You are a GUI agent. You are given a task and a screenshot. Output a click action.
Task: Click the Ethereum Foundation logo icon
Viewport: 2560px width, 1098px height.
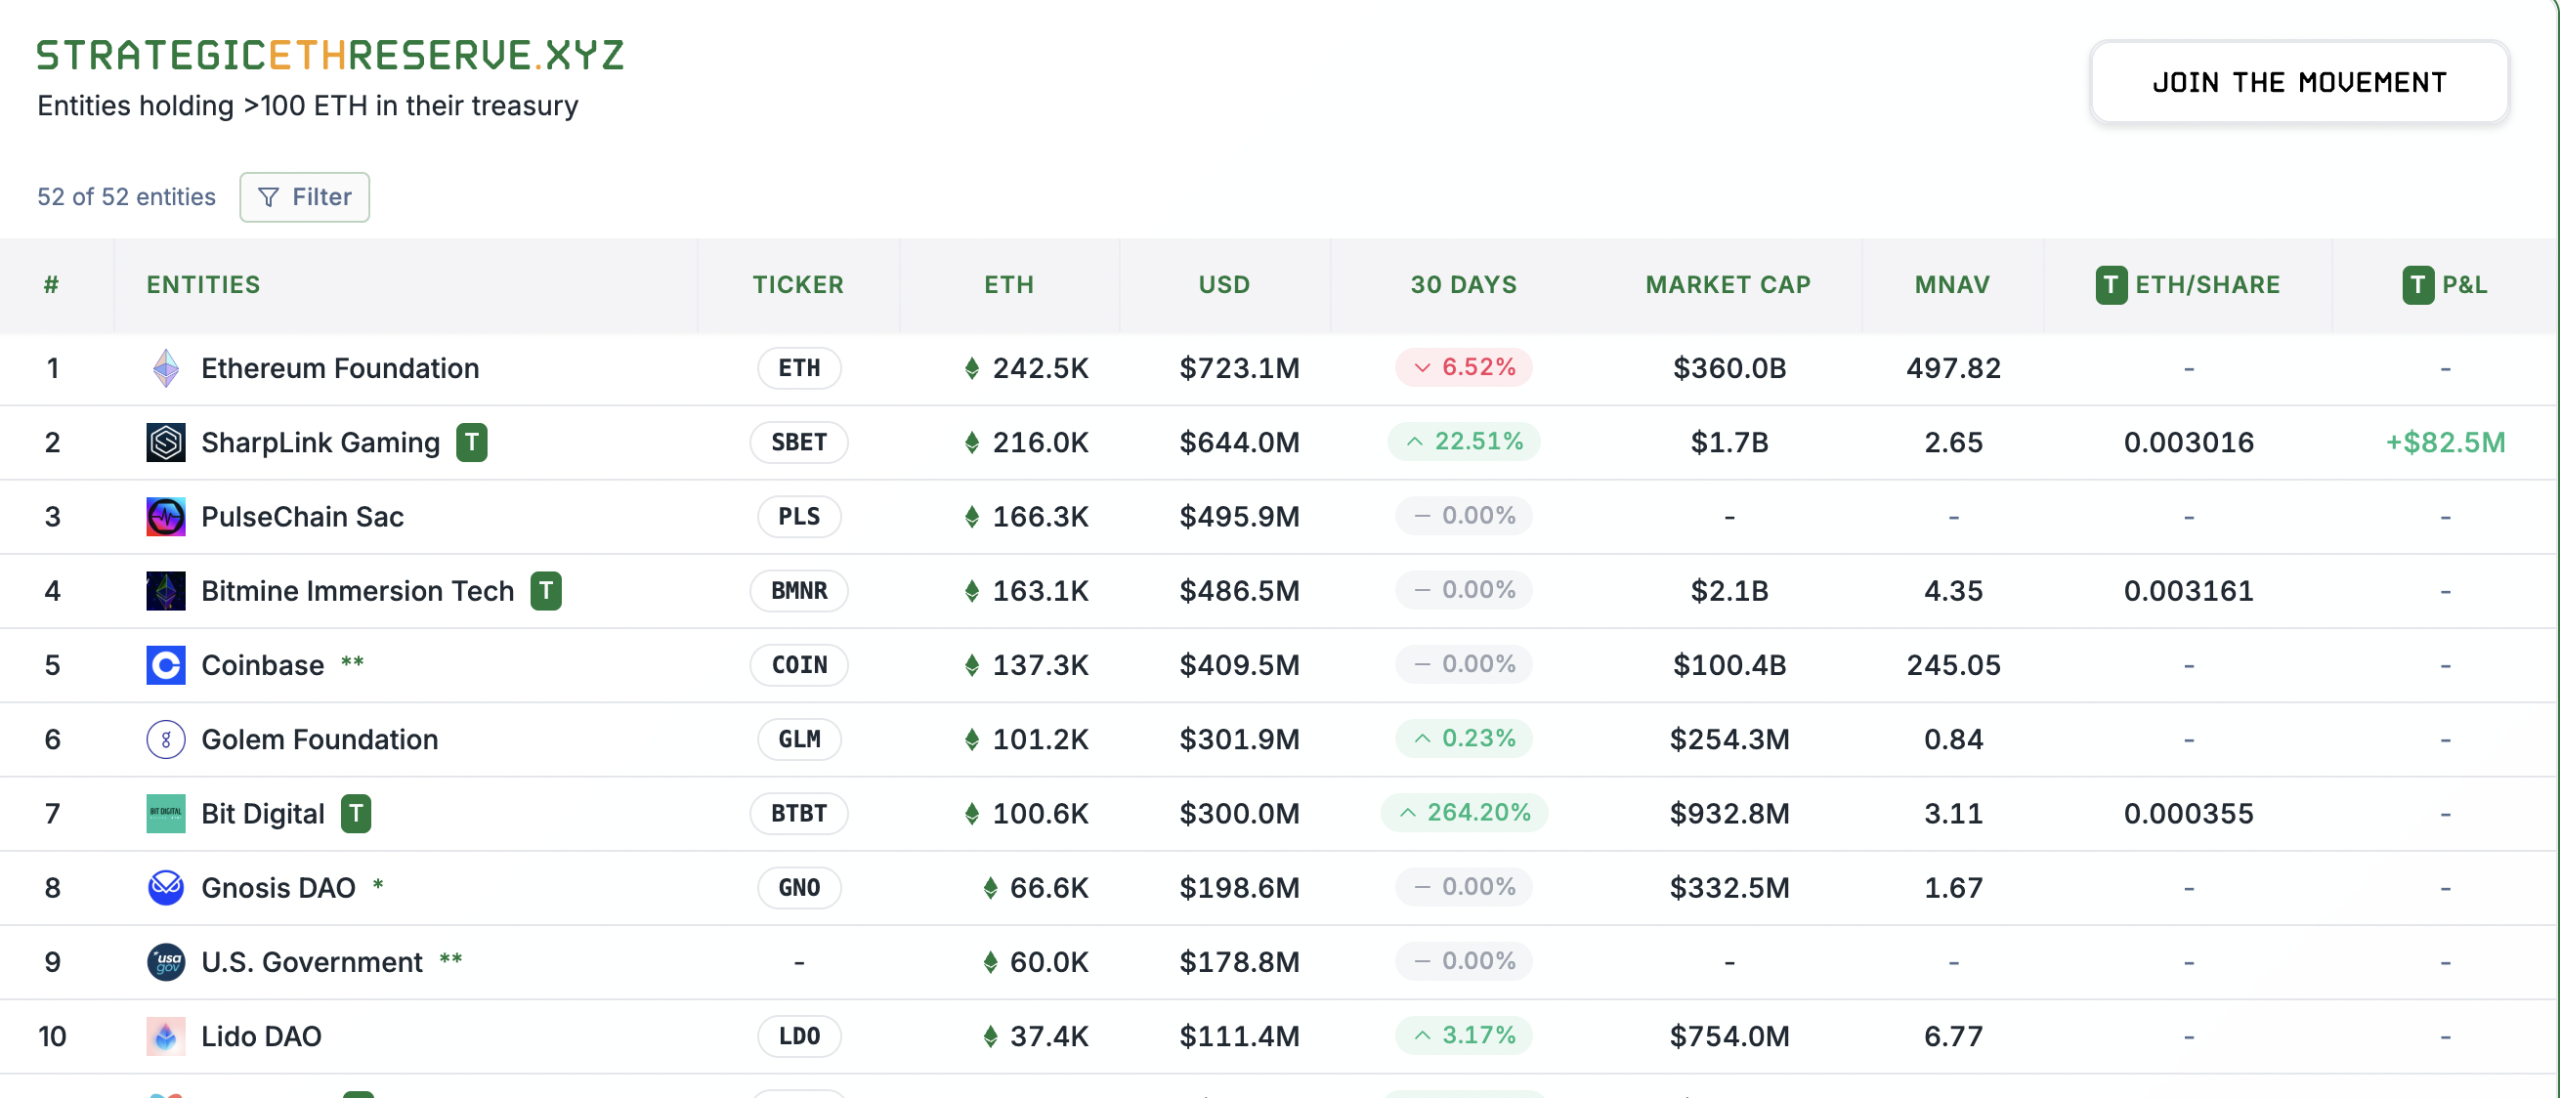pyautogui.click(x=165, y=368)
